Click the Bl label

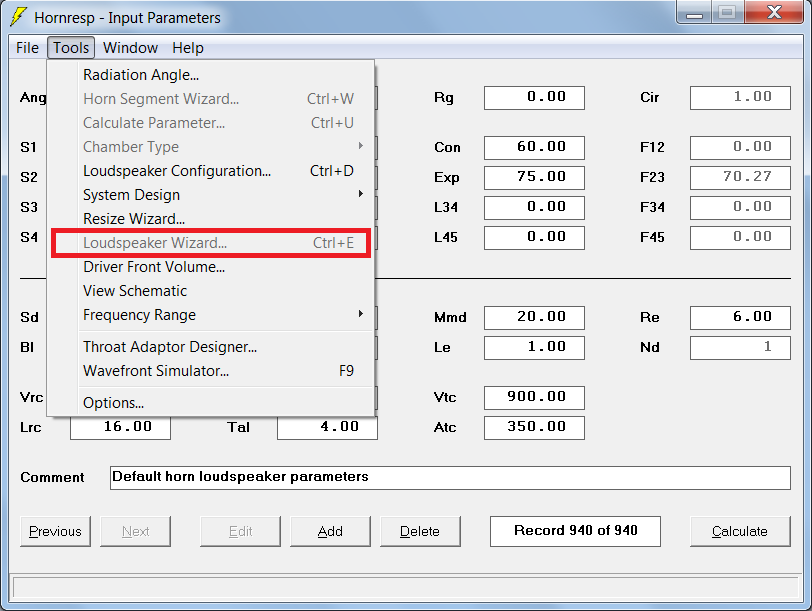coord(27,347)
